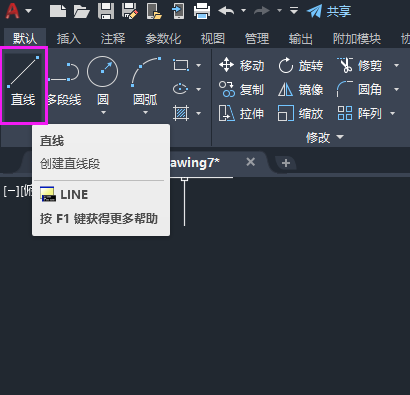This screenshot has height=395, width=410.
Task: Open an existing file folder icon
Action: tap(82, 11)
